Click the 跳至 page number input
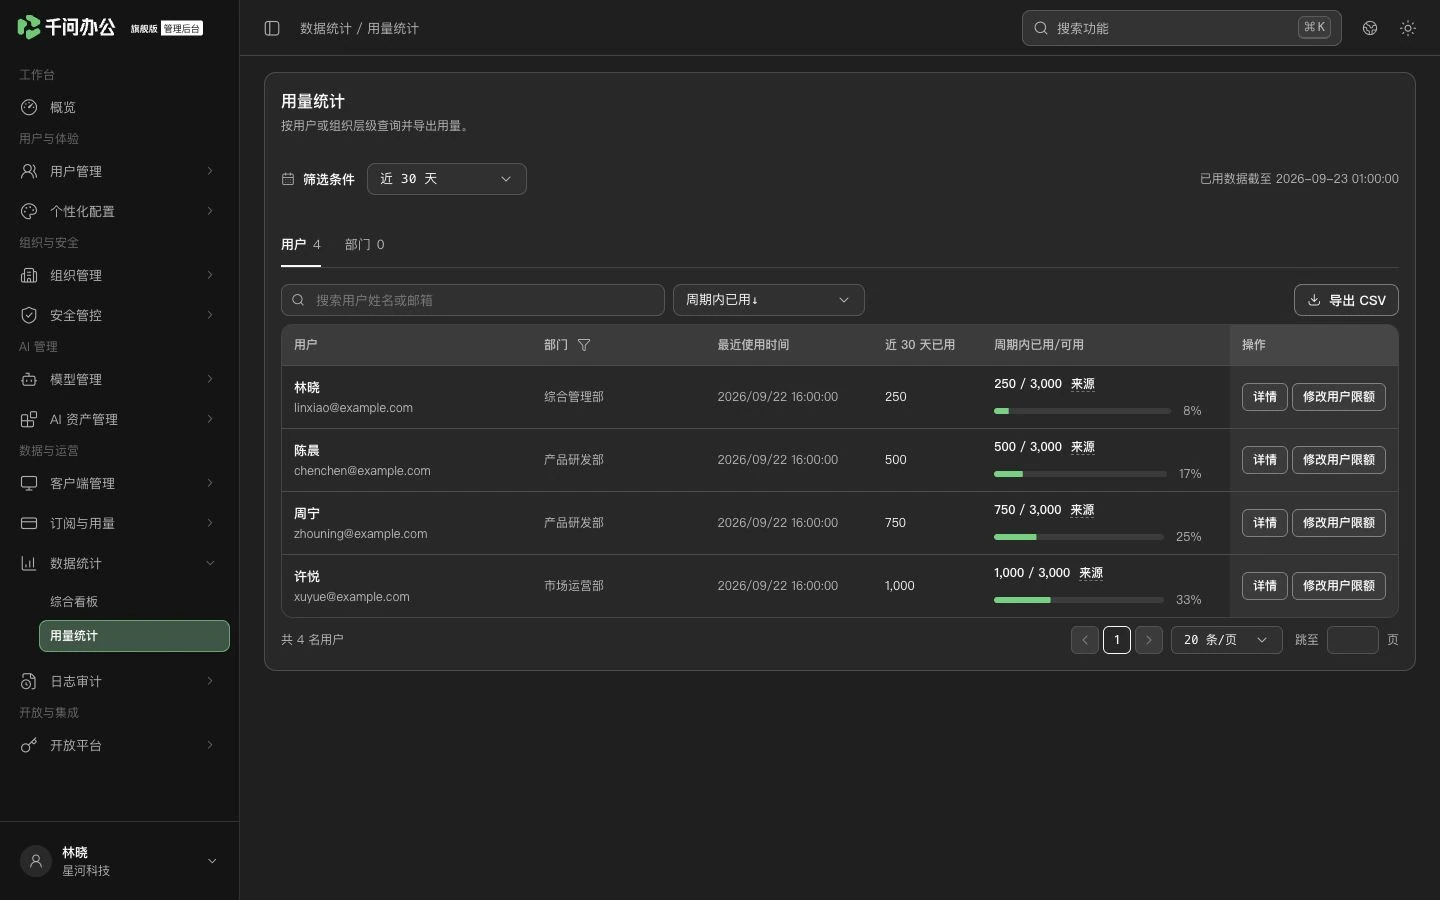The image size is (1440, 900). point(1353,640)
